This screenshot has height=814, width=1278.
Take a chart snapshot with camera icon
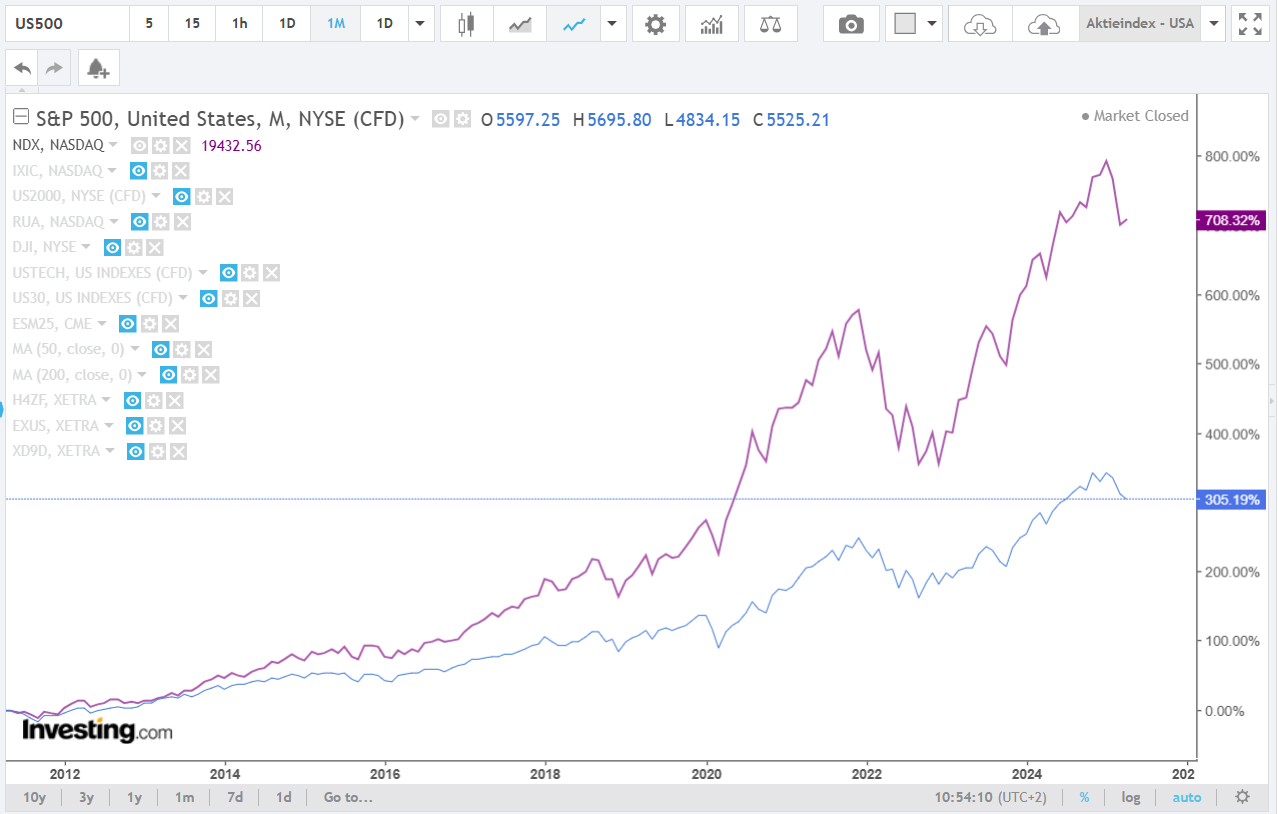[x=851, y=24]
